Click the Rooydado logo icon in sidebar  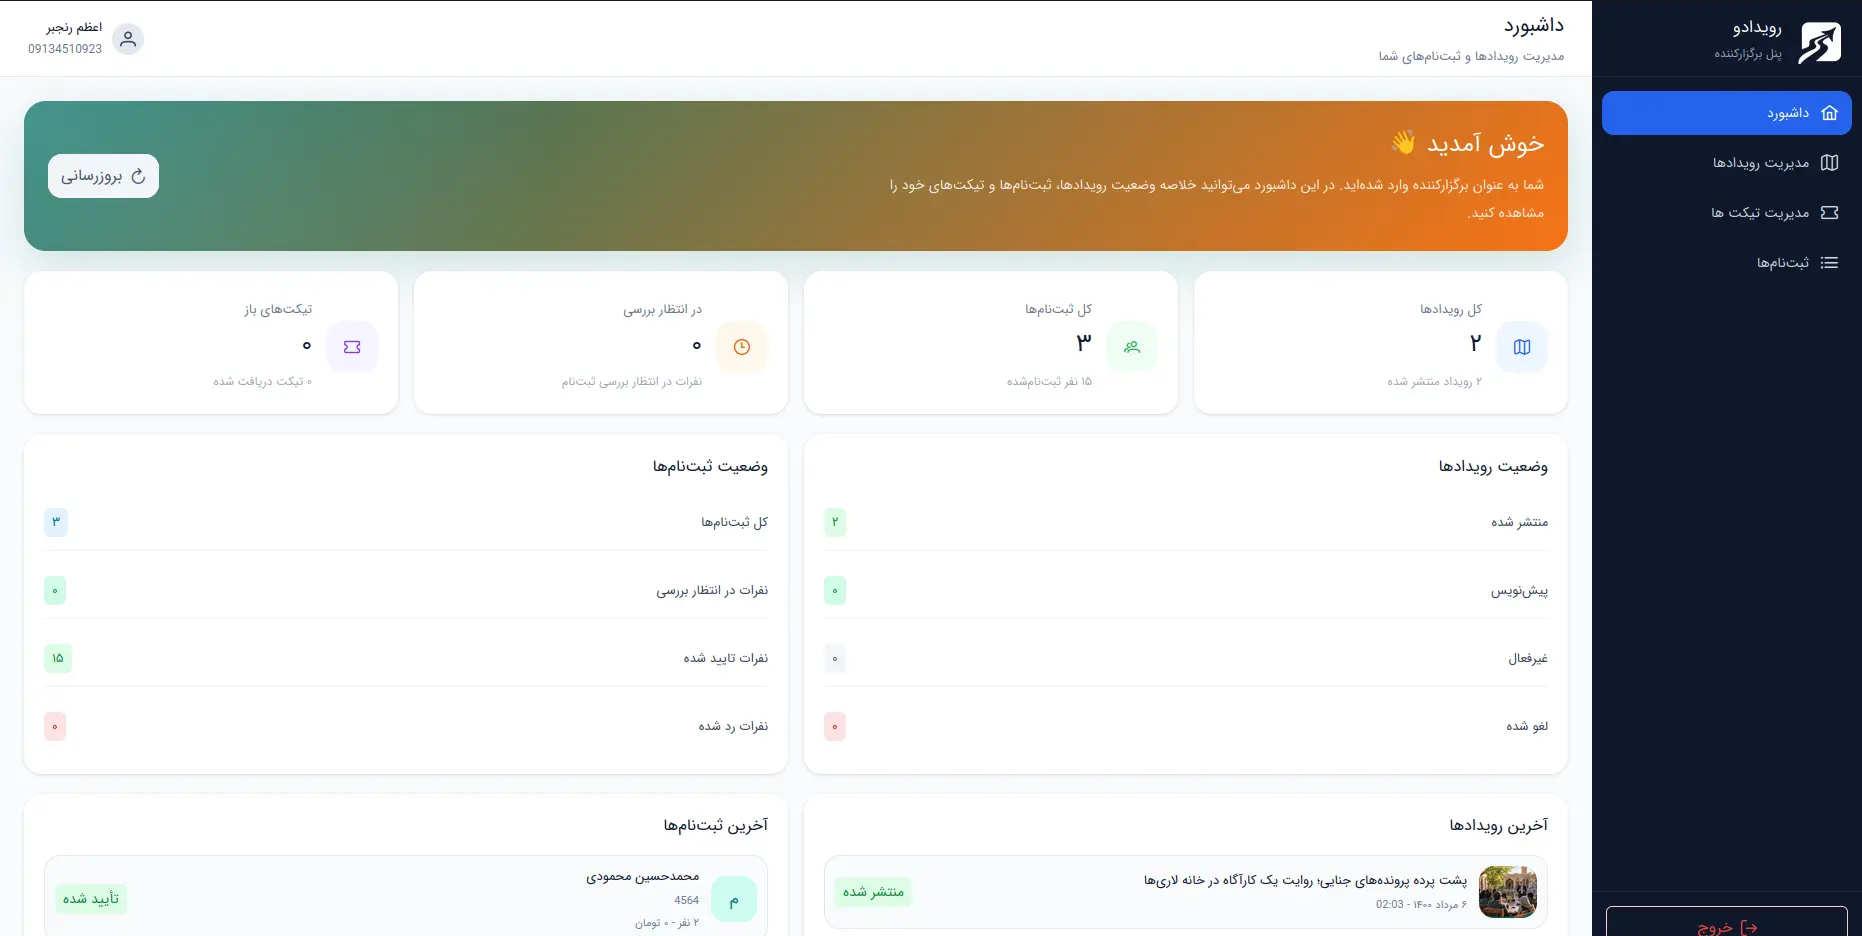coord(1819,43)
